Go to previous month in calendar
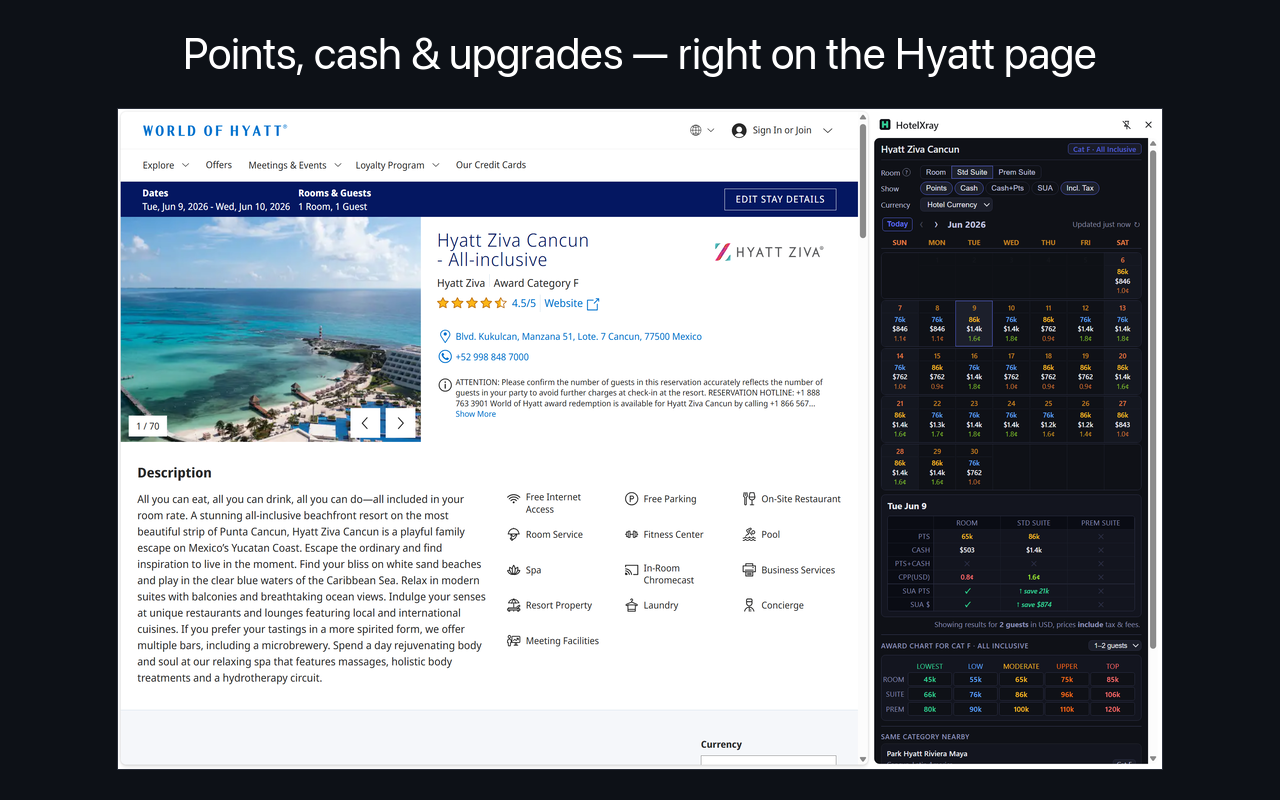Screen dimensions: 1280x800 921,225
